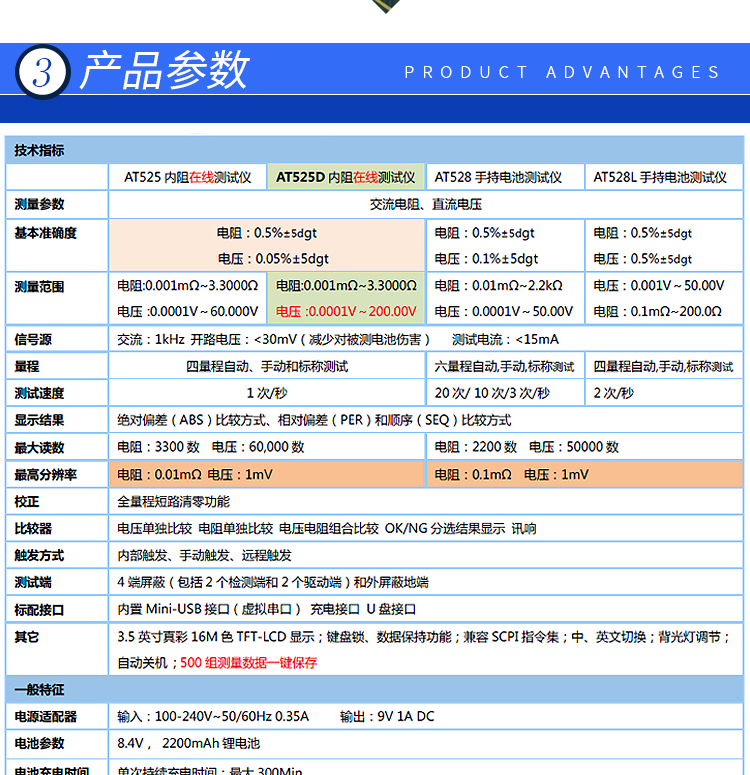Viewport: 750px width, 775px height.
Task: Click the '内置 Mini-USB 接口（虚拟串口）' text
Action: (x=209, y=609)
